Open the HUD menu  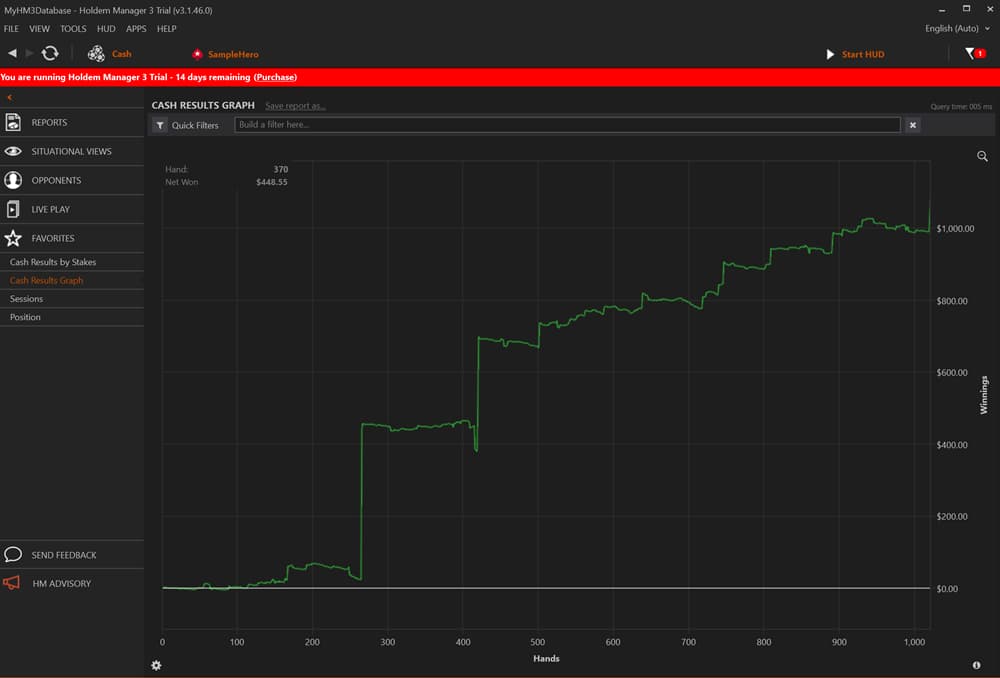click(106, 29)
